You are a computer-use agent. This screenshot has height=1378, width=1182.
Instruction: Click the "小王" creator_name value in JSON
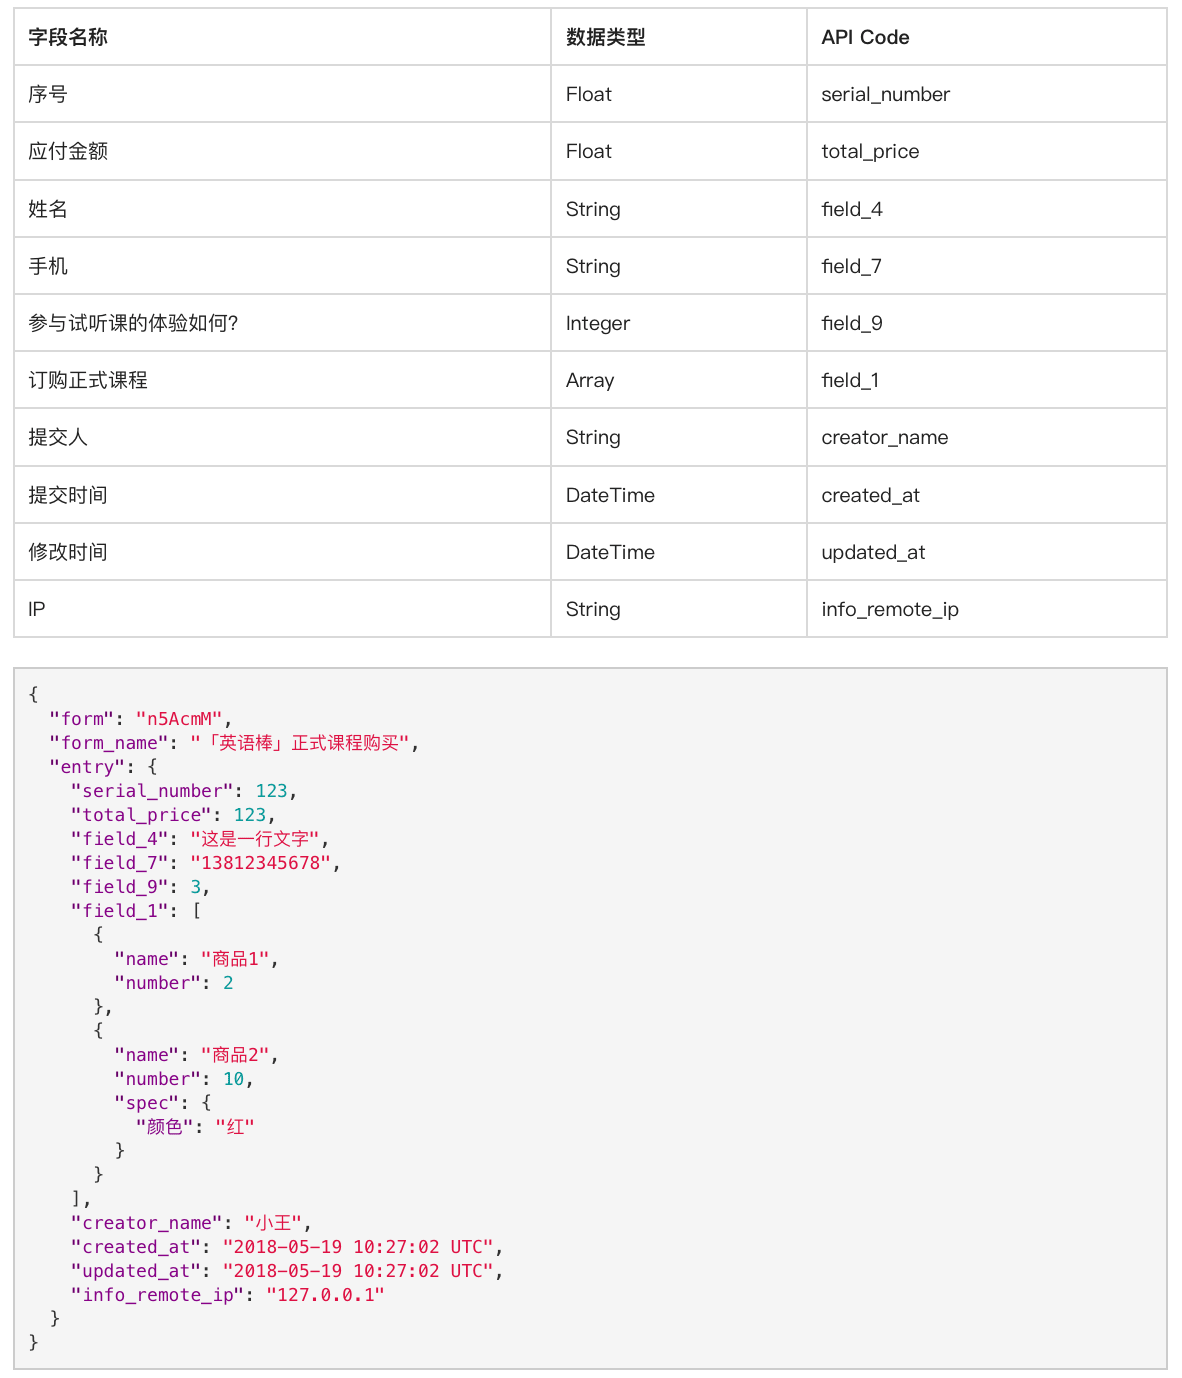[273, 1223]
